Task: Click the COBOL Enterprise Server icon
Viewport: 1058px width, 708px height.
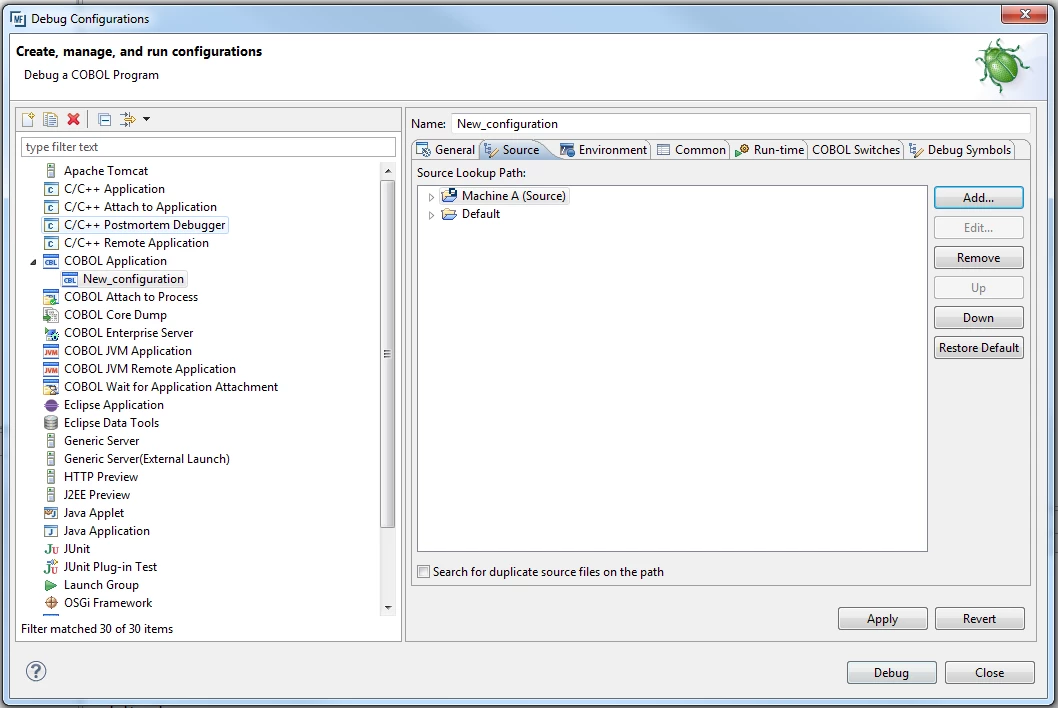Action: point(51,333)
